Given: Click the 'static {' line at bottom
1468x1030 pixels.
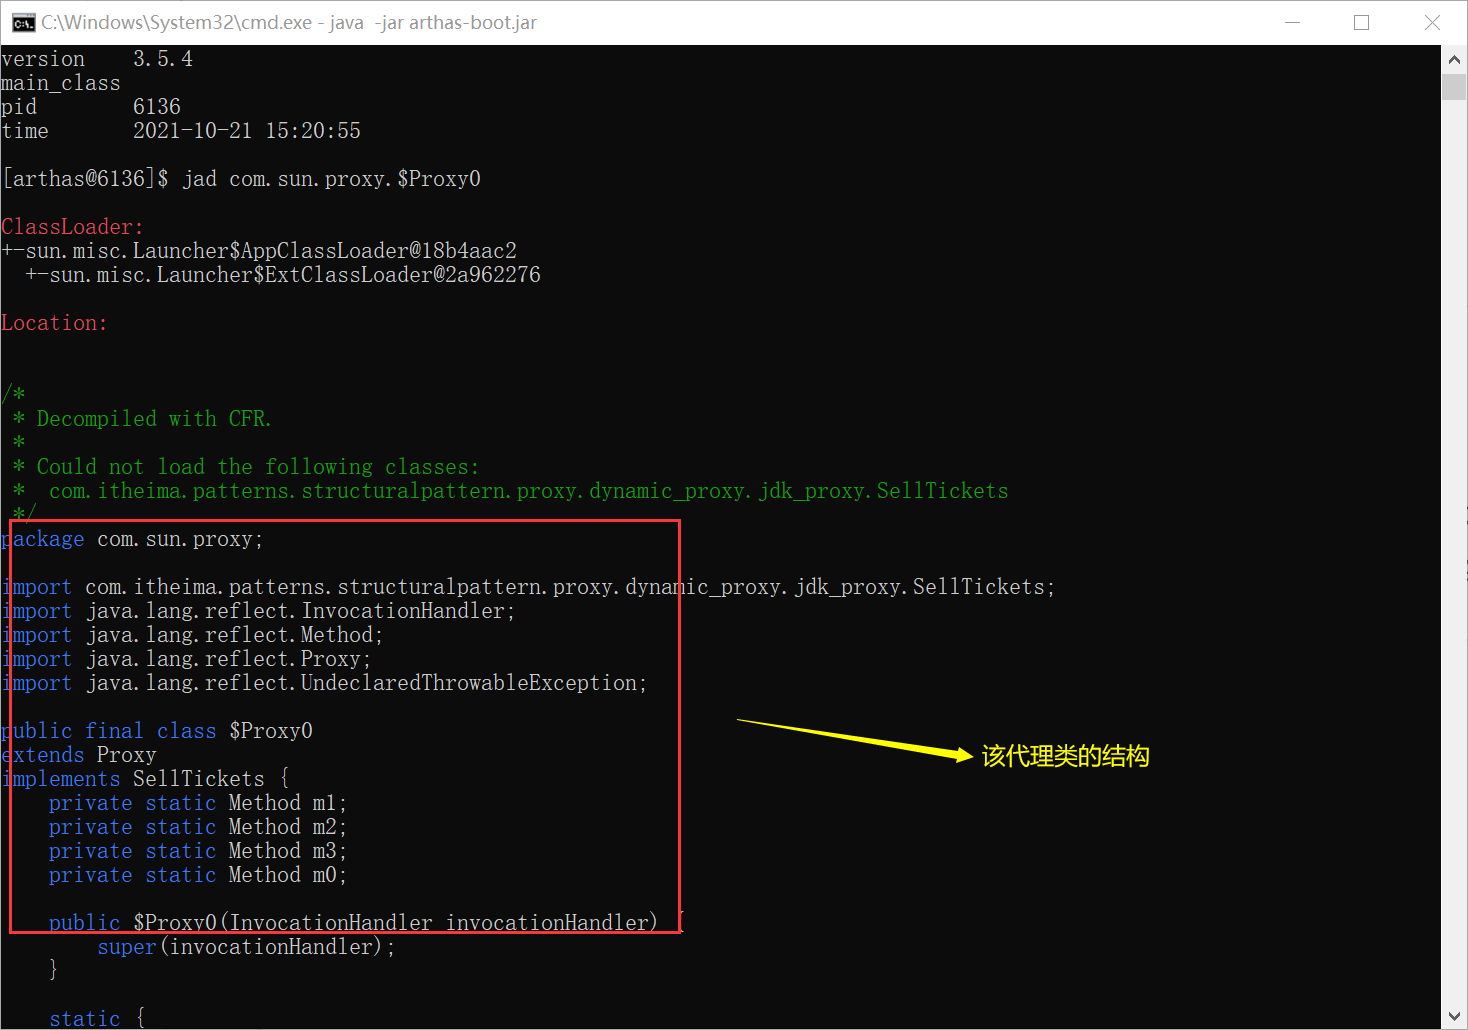Looking at the screenshot, I should (97, 1018).
